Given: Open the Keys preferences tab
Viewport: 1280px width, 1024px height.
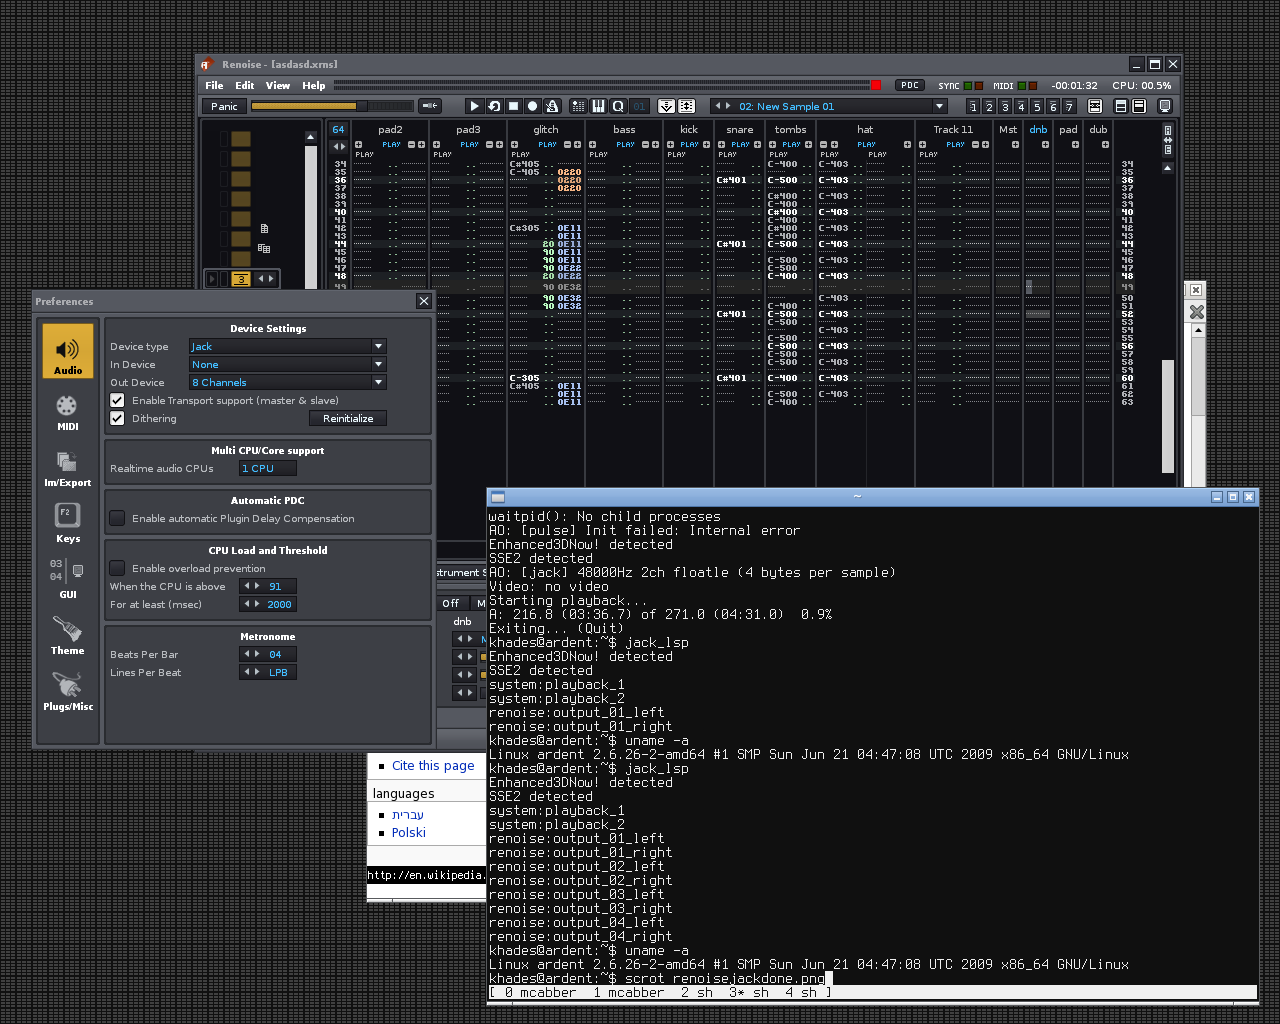Looking at the screenshot, I should [x=68, y=524].
